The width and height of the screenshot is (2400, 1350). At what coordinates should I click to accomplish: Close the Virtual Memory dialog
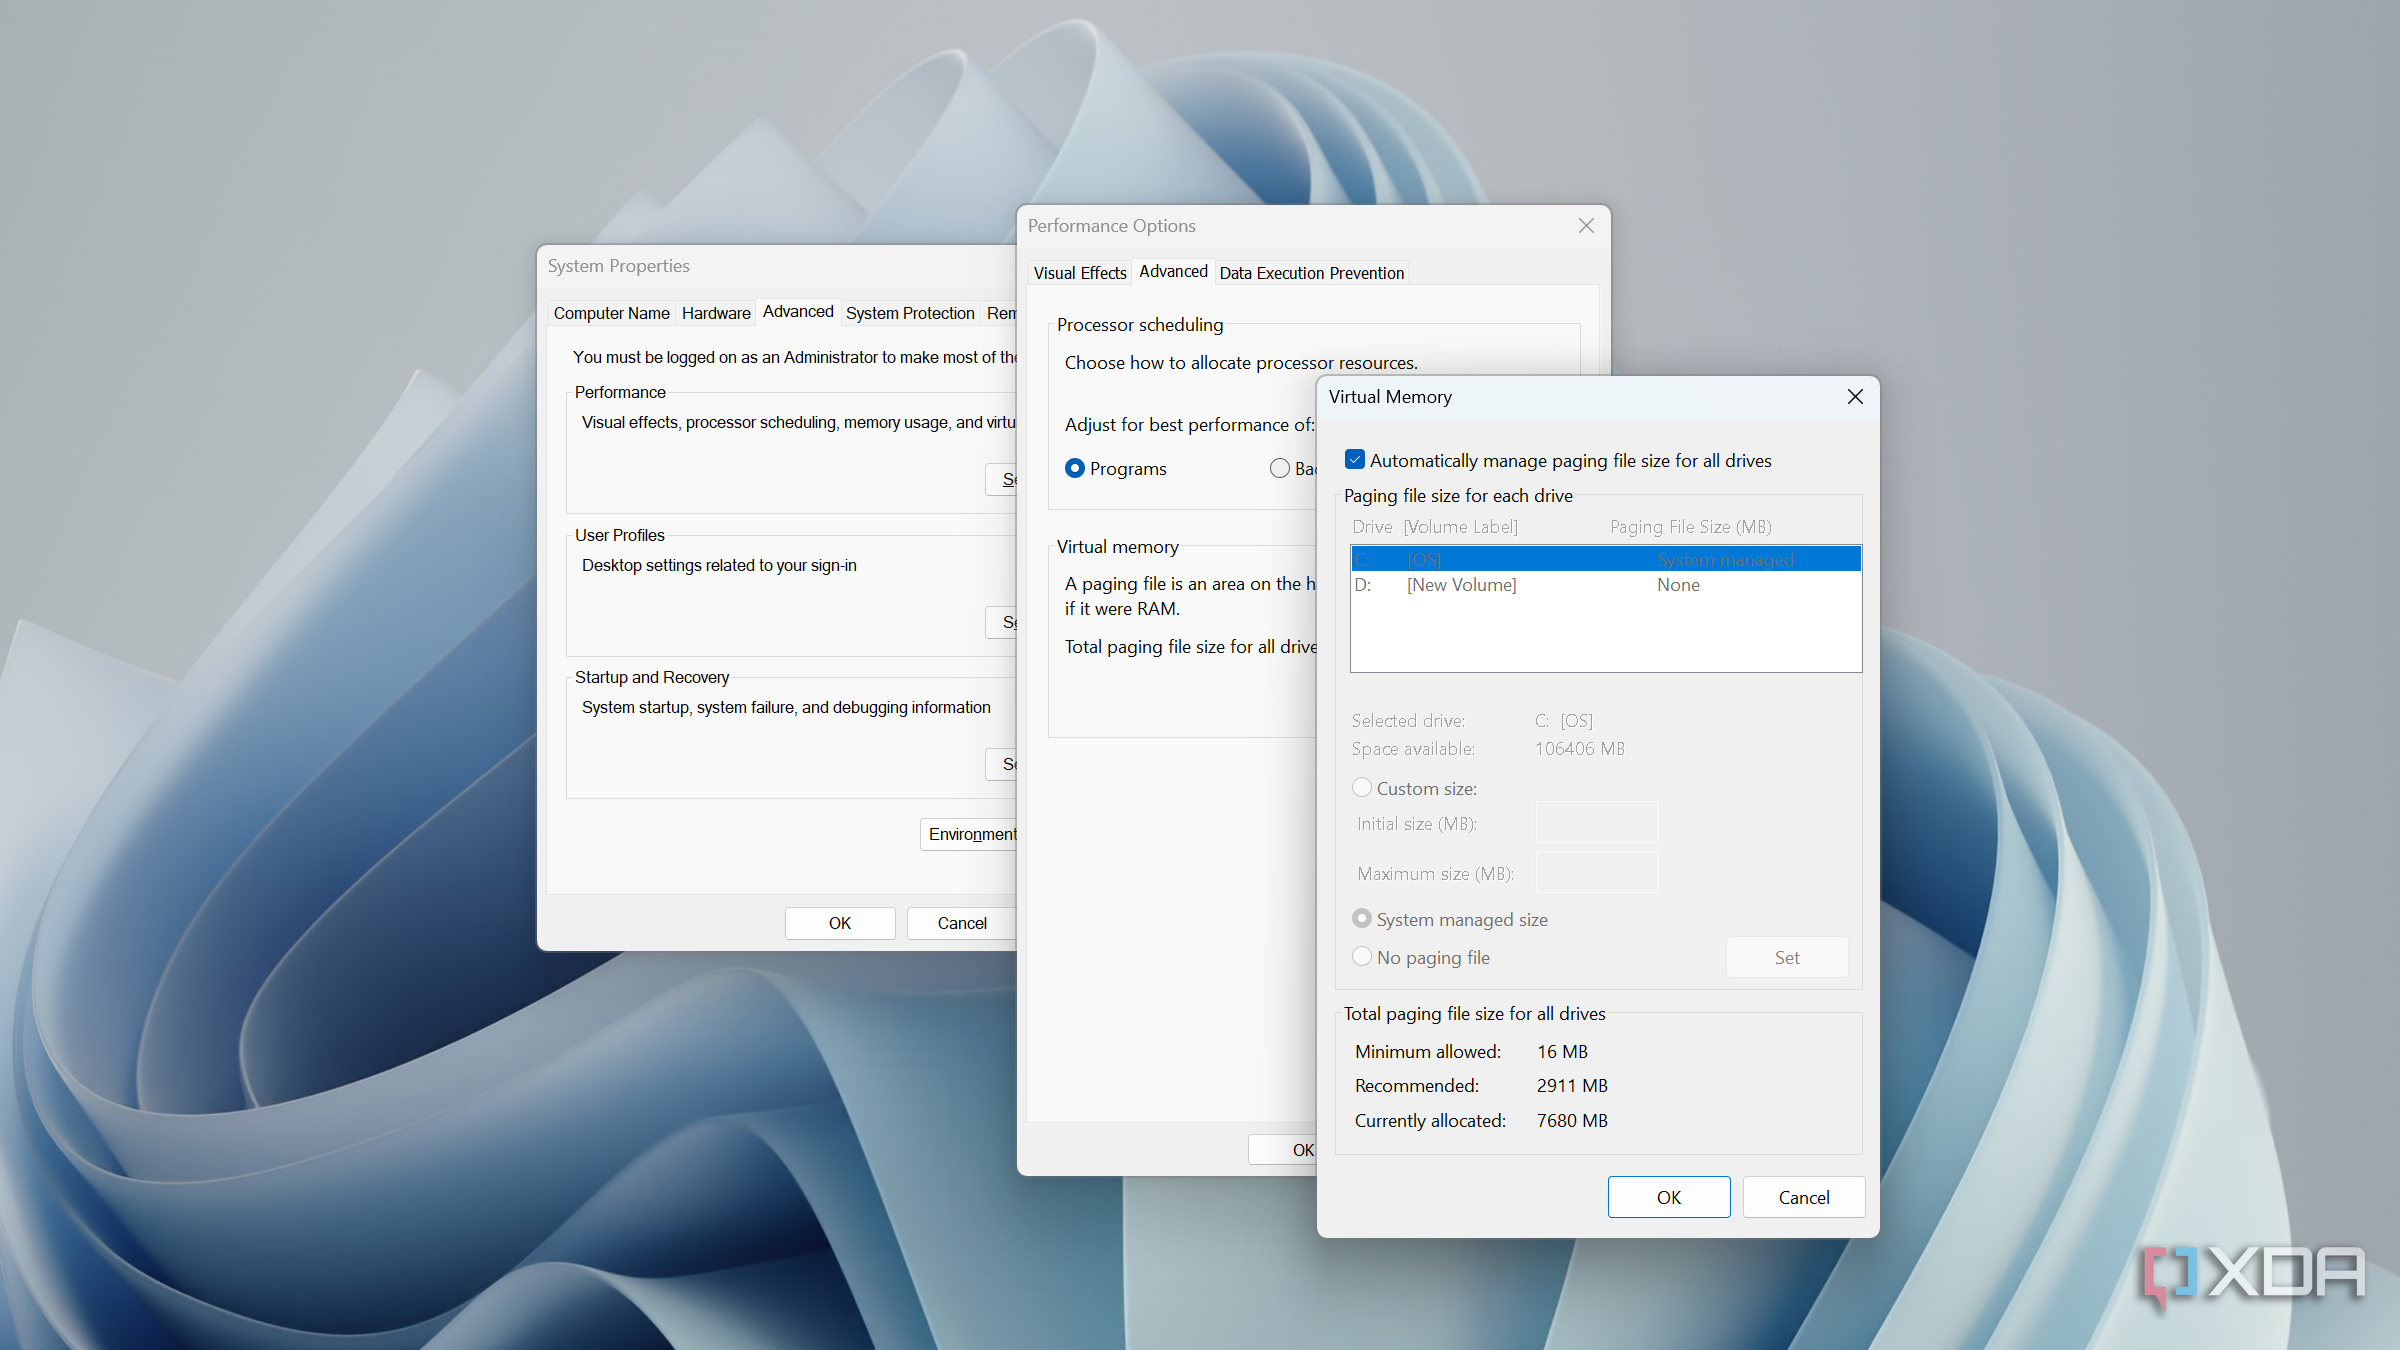click(1855, 397)
